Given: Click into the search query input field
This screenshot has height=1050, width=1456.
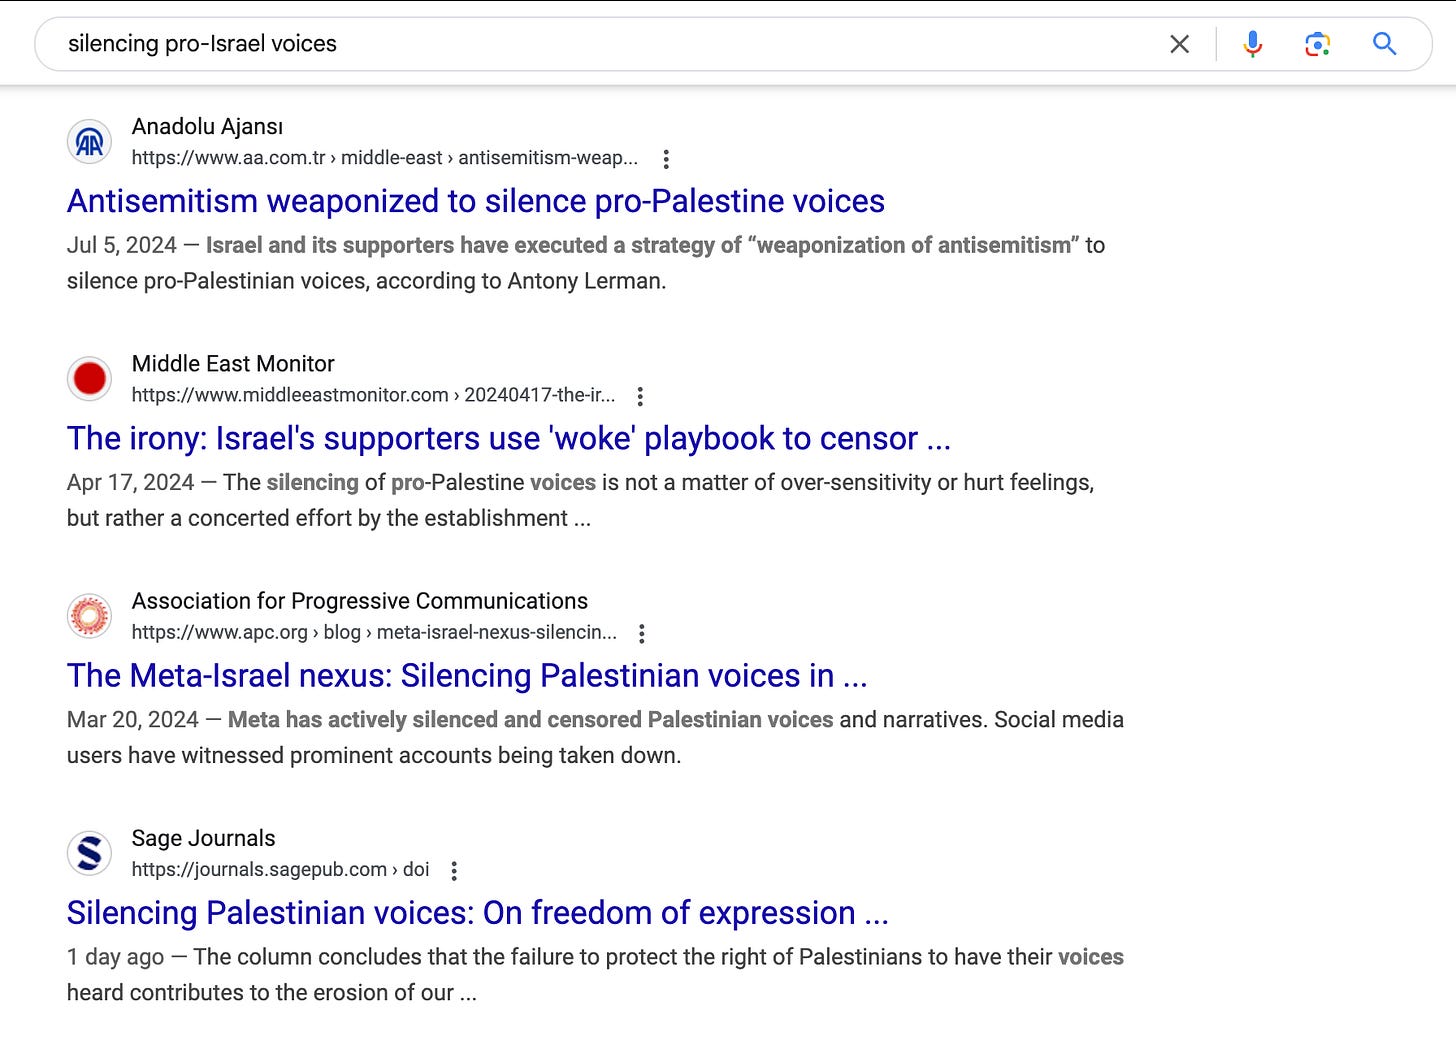Looking at the screenshot, I should [600, 44].
